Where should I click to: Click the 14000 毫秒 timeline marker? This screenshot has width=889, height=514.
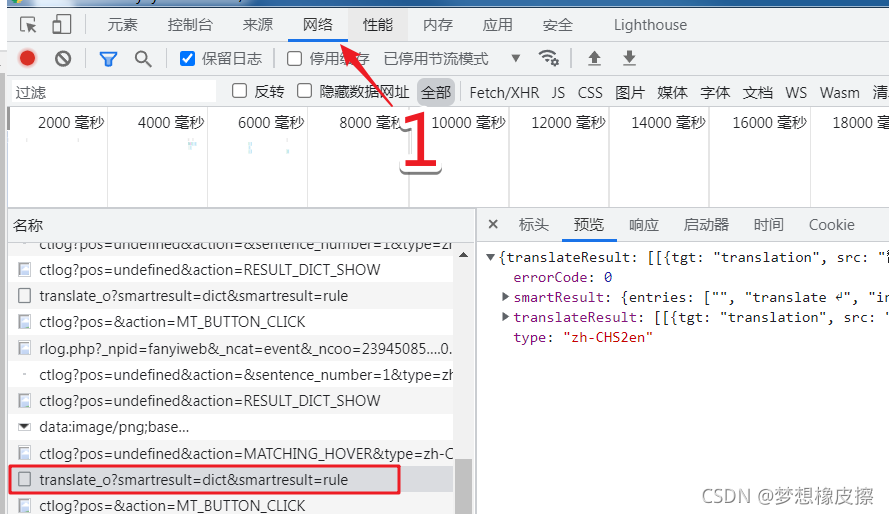click(x=668, y=122)
